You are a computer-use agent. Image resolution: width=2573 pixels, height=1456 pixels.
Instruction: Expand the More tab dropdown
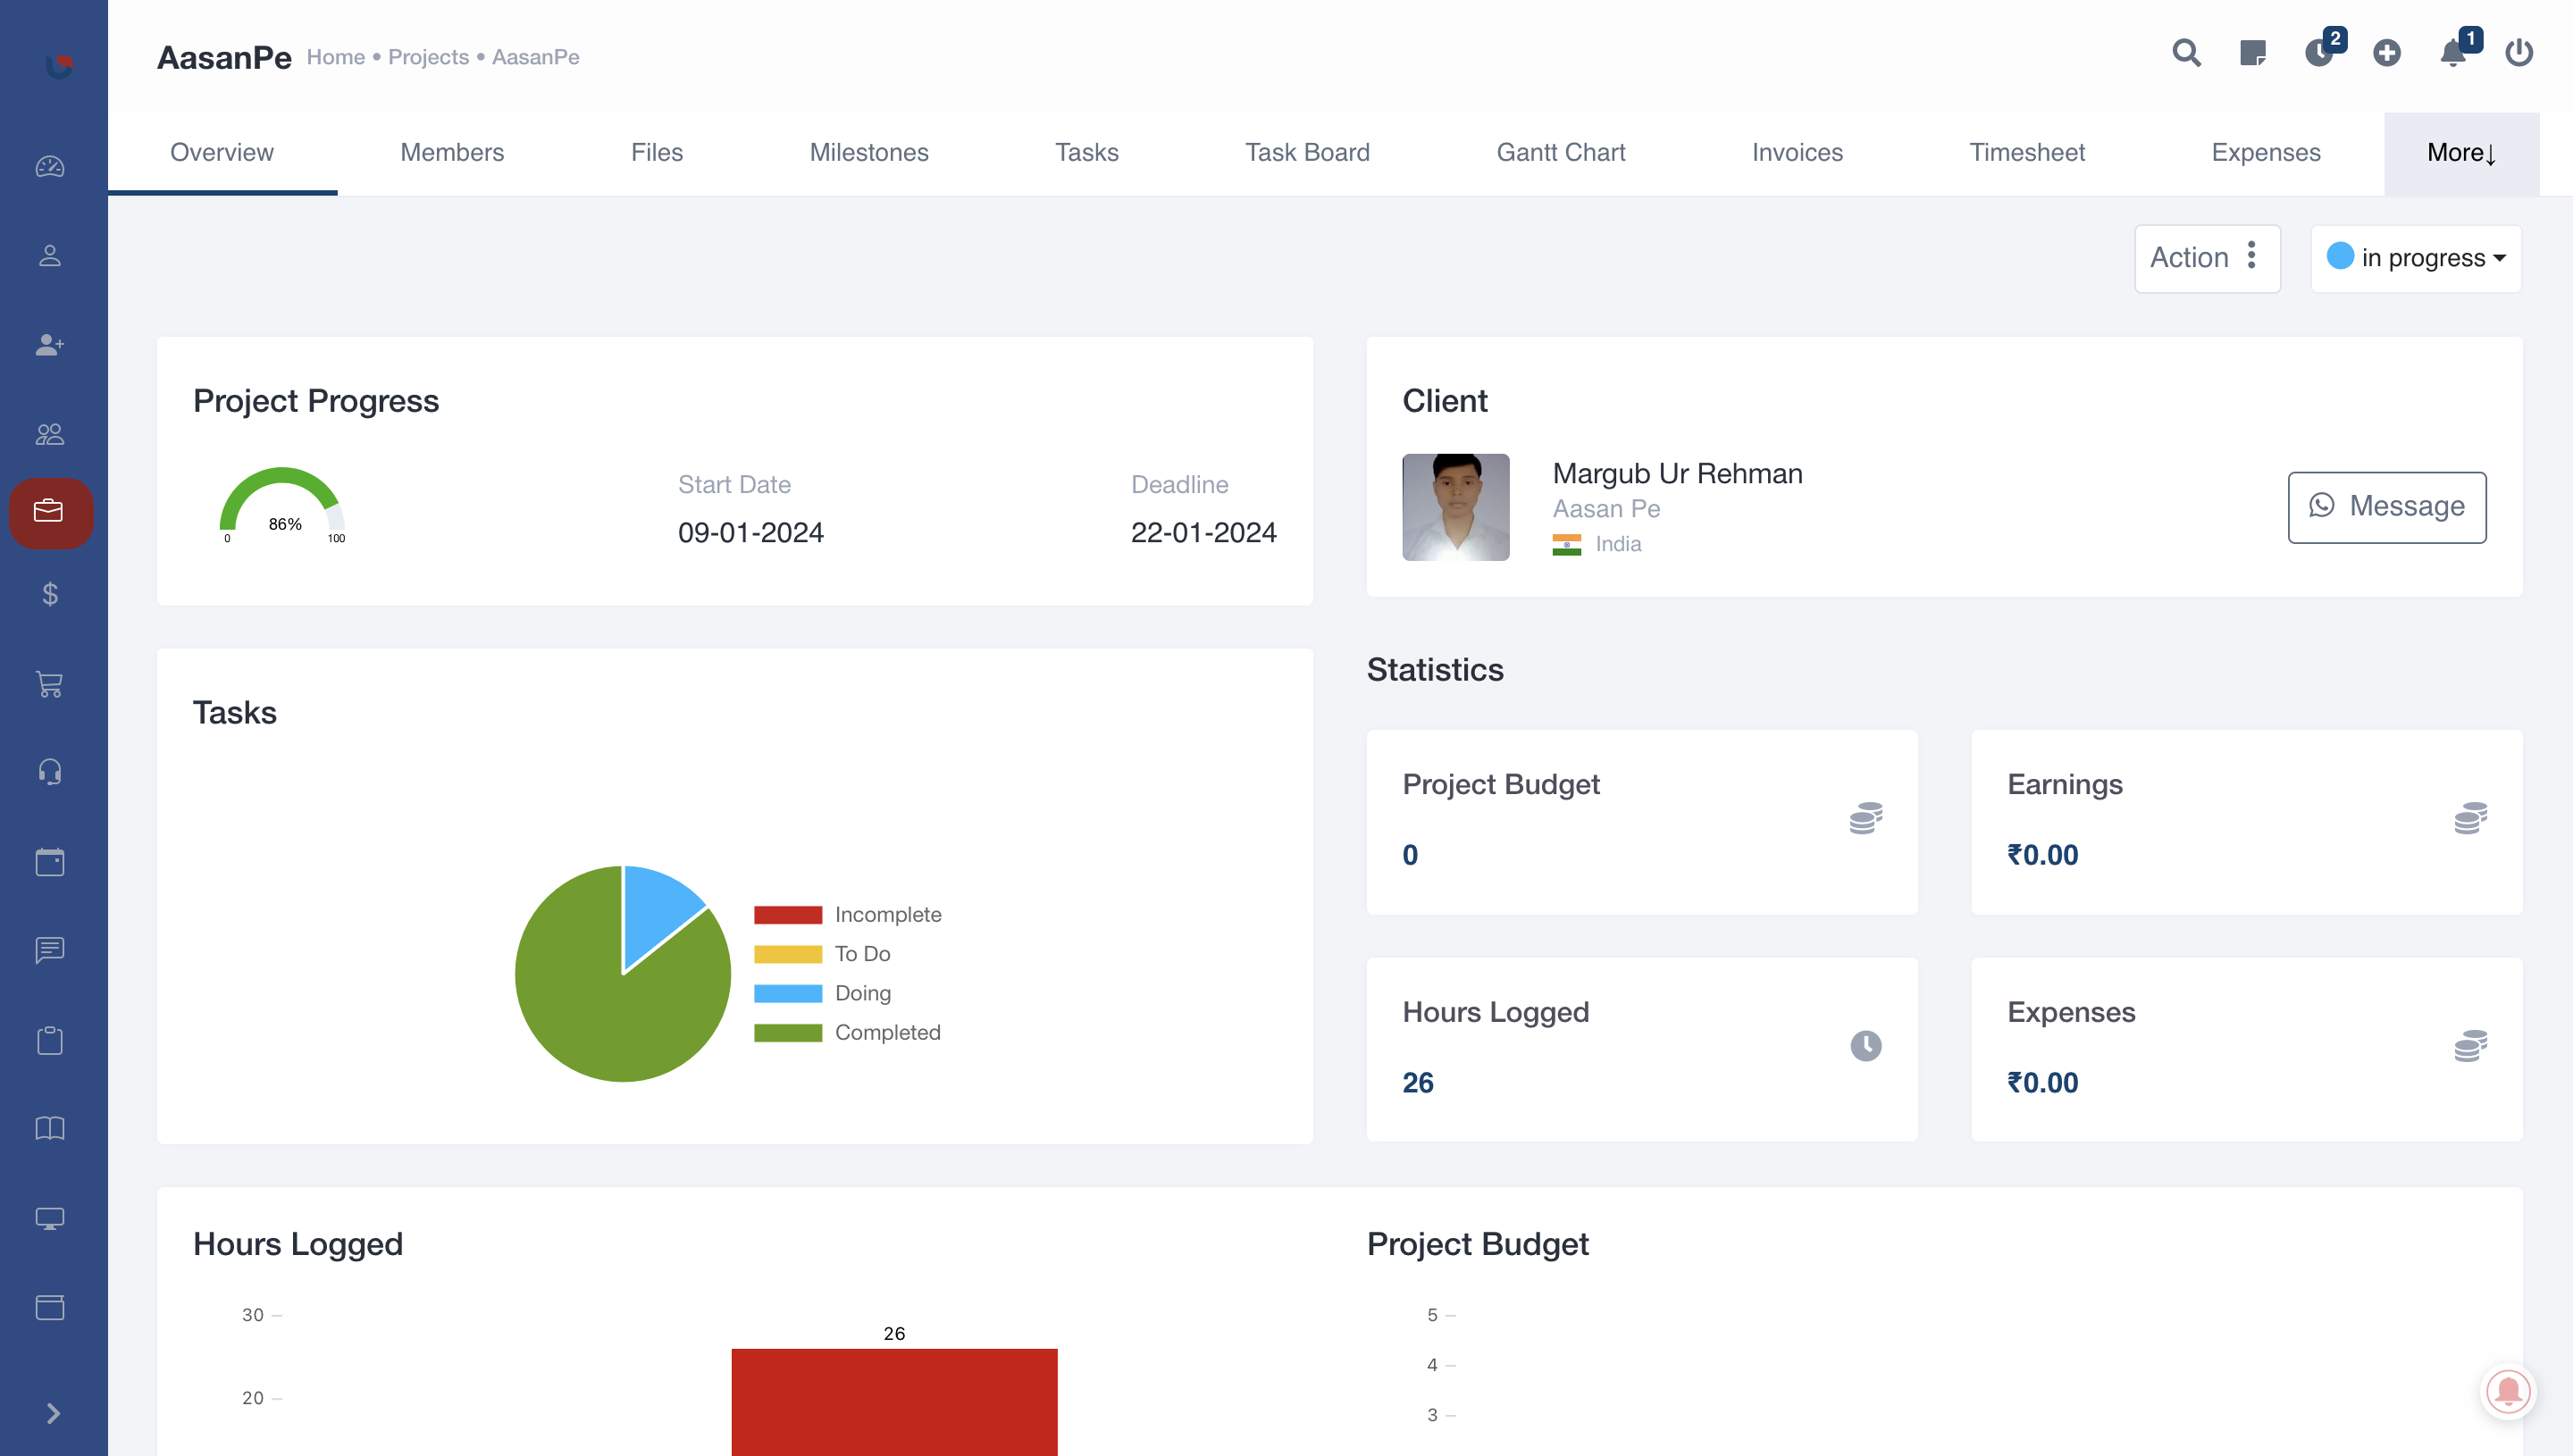(2460, 153)
